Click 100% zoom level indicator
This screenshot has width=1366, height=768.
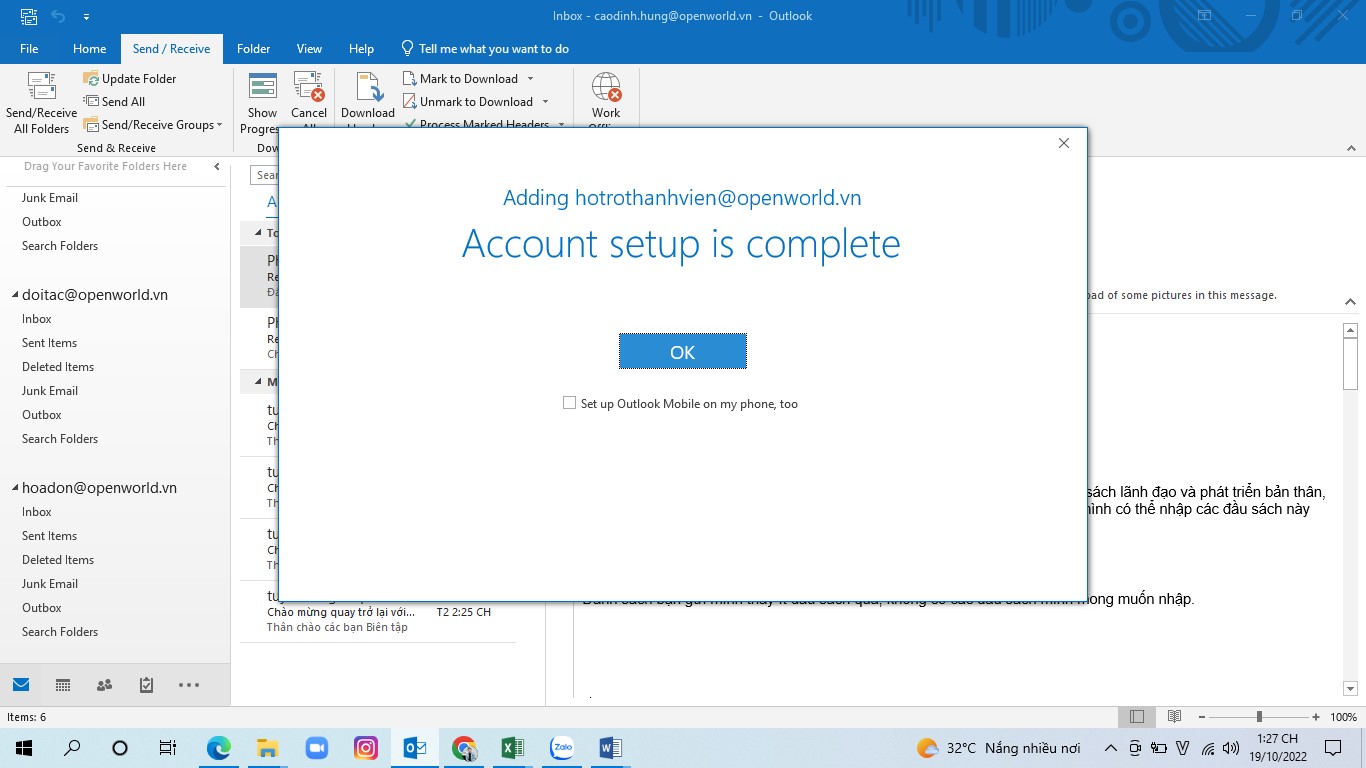pyautogui.click(x=1344, y=717)
